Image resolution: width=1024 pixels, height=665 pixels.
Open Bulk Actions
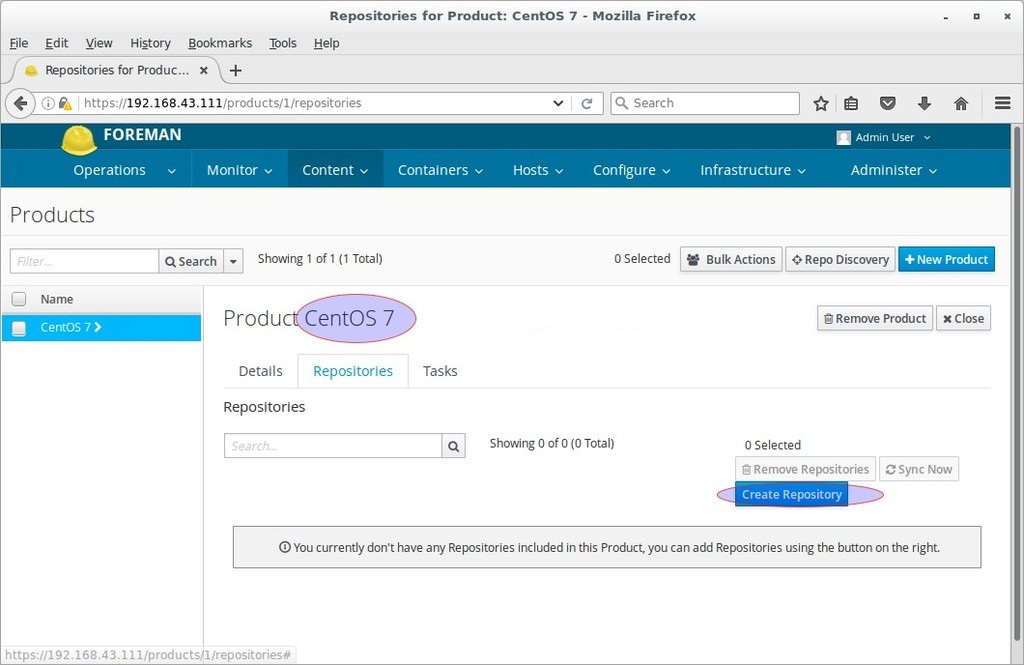pos(731,259)
